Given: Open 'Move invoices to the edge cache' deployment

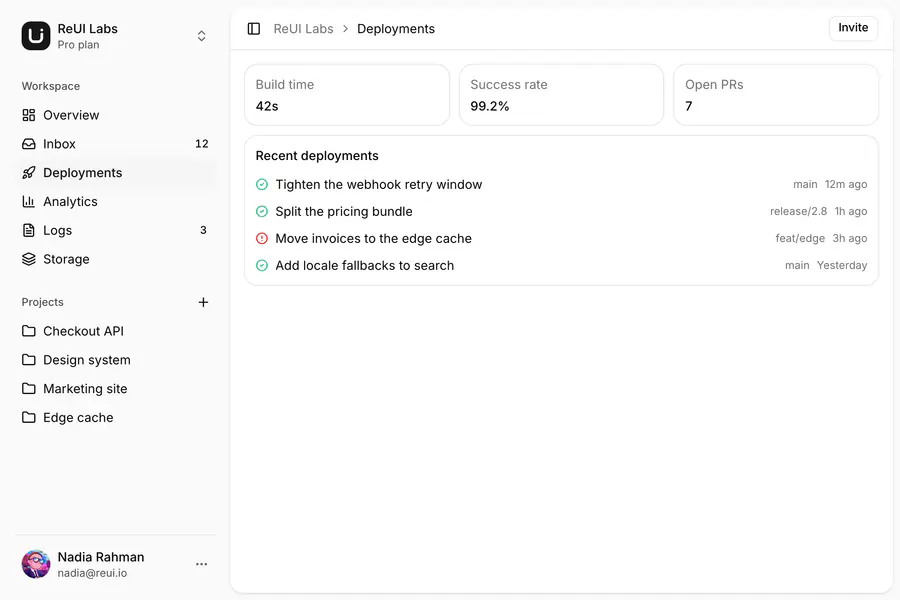Looking at the screenshot, I should (374, 238).
